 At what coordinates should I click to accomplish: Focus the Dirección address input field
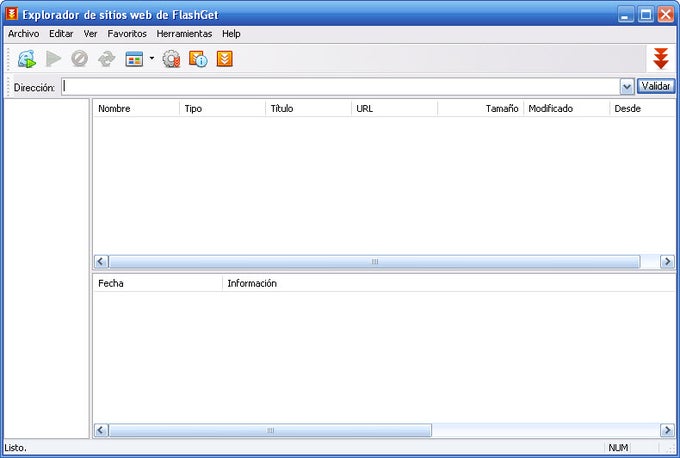click(341, 87)
